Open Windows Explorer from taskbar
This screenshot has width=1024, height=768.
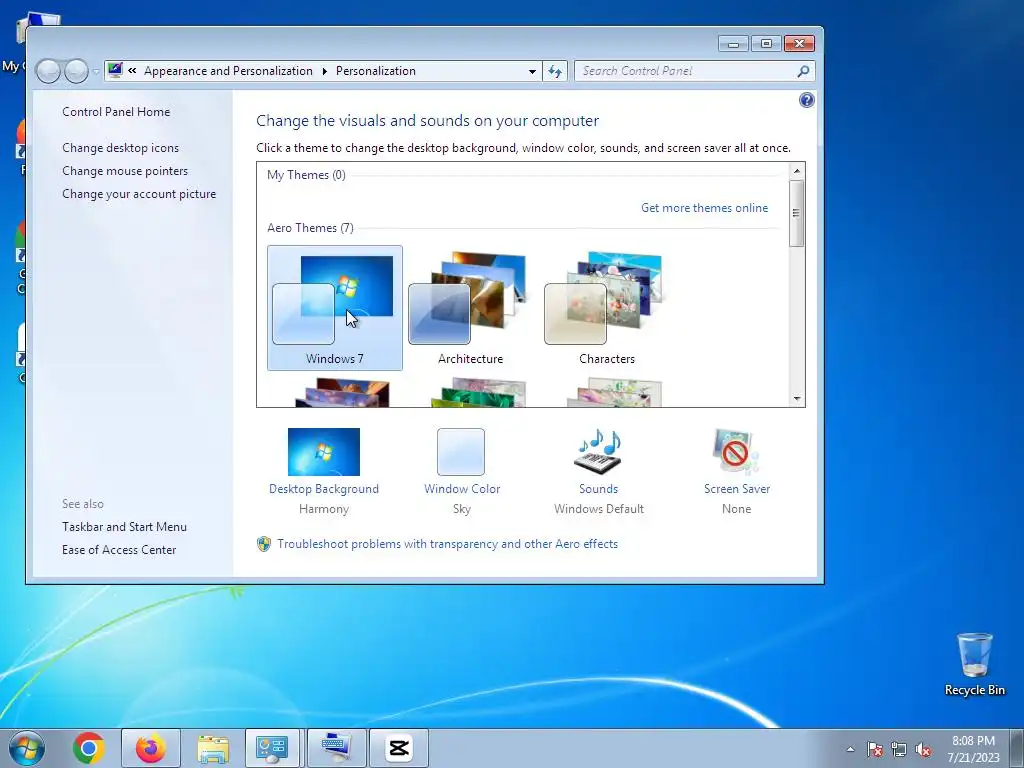pos(213,748)
